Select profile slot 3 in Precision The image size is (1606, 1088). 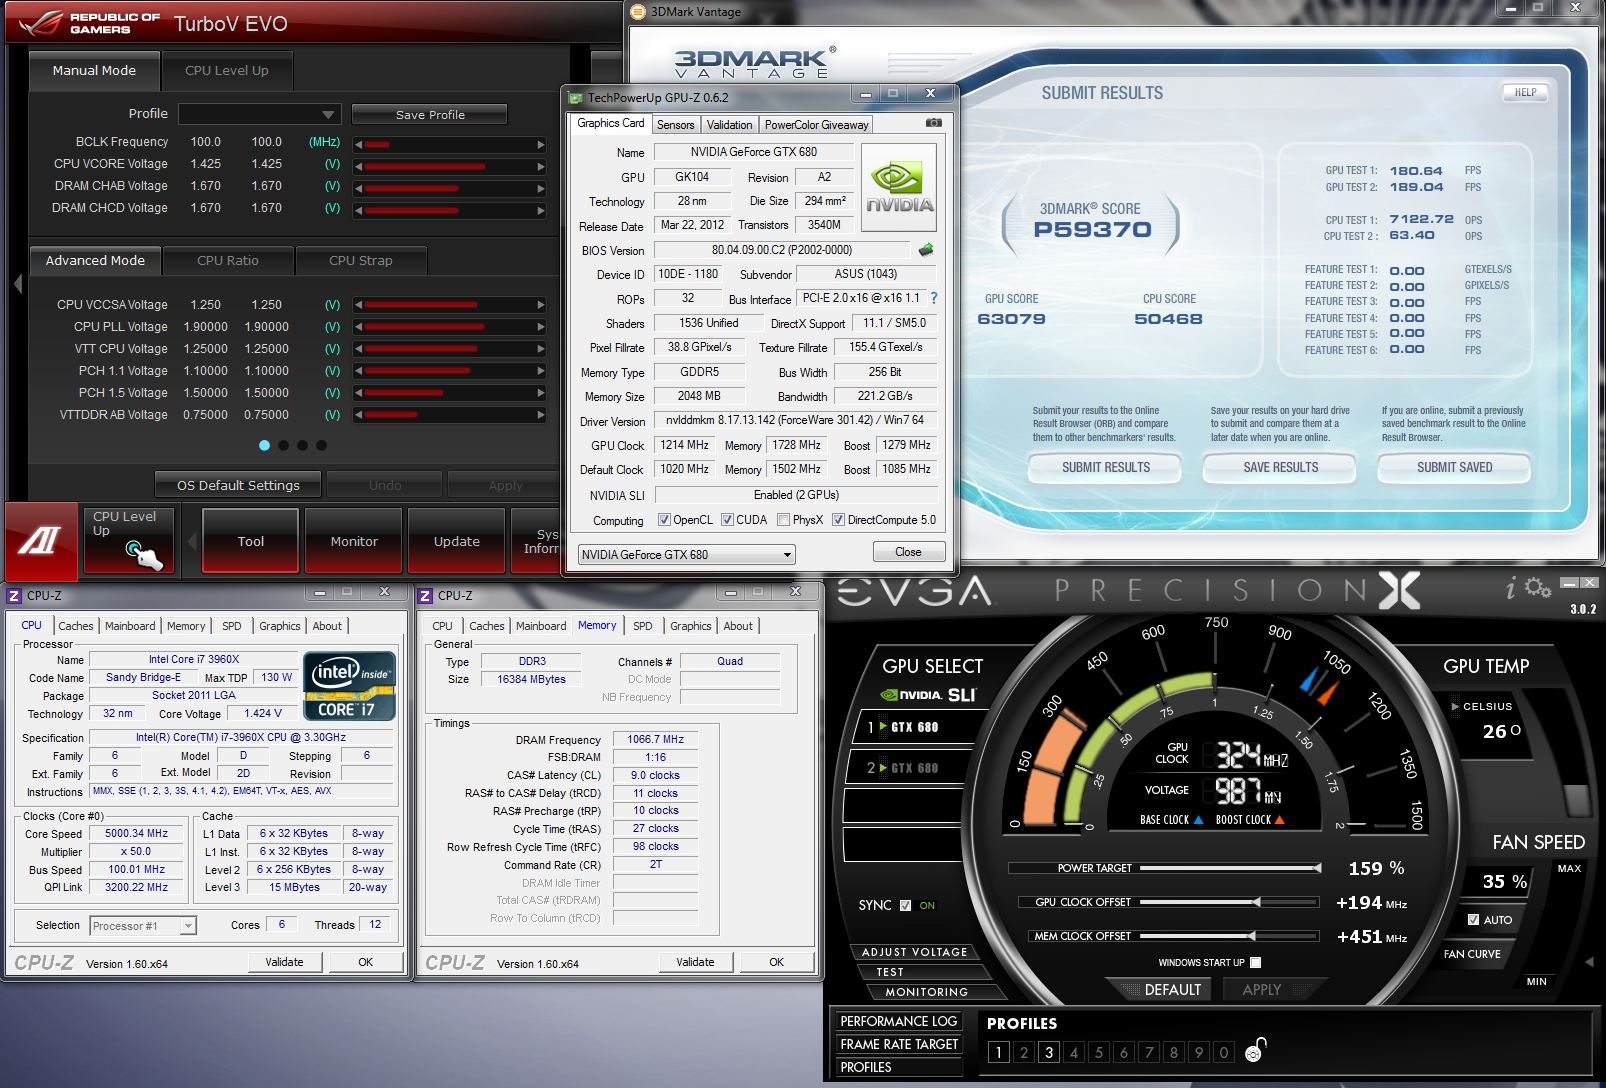(x=1048, y=1052)
